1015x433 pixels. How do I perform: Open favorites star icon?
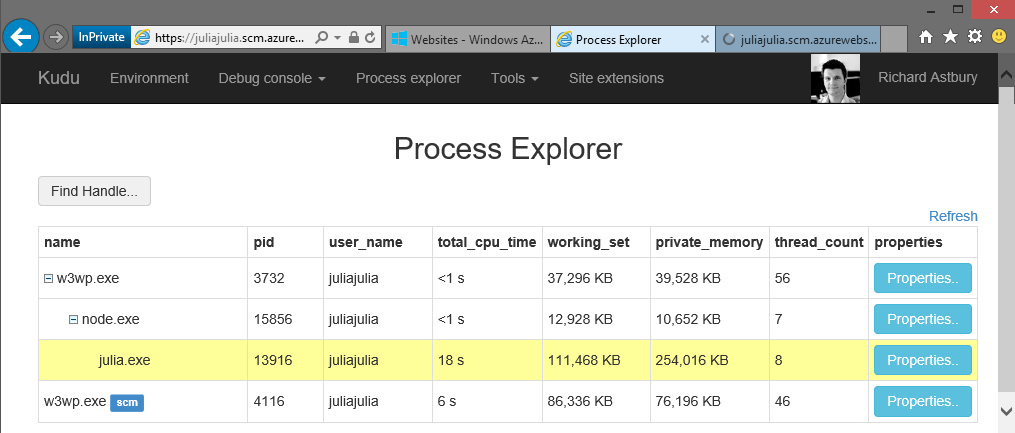point(950,37)
